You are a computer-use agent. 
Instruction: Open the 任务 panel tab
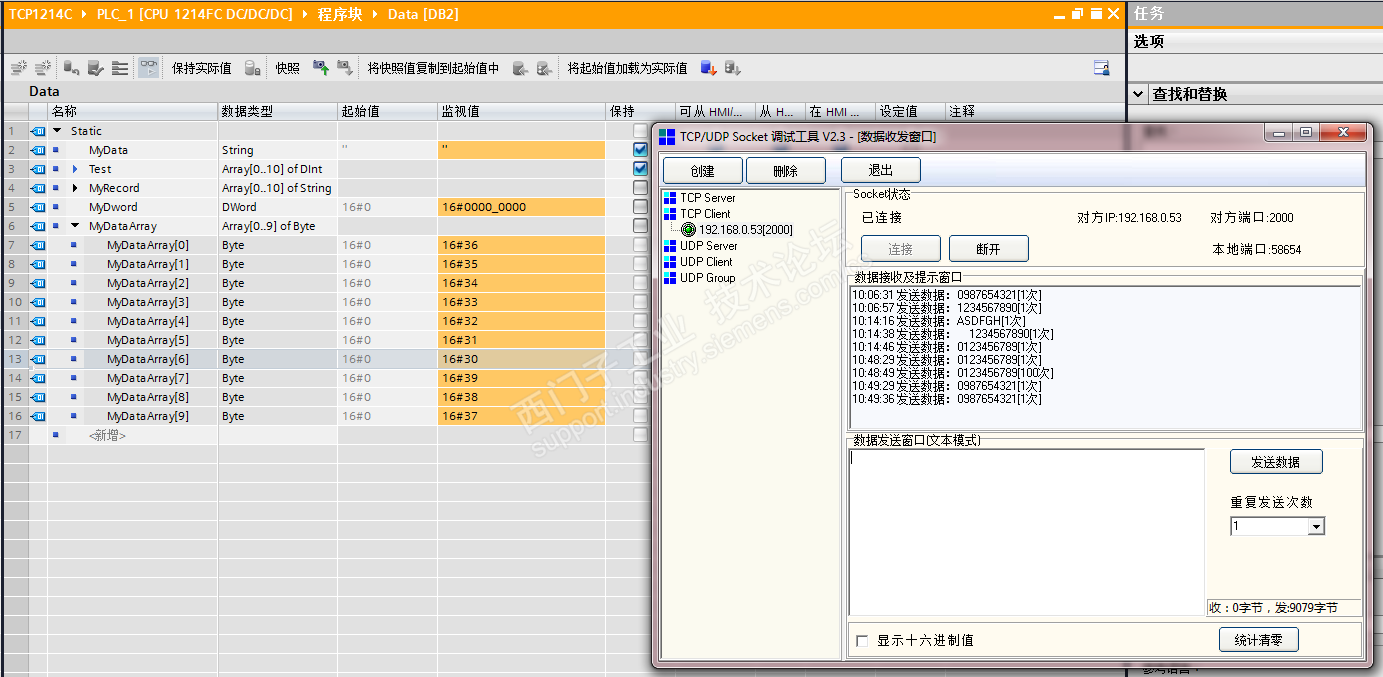1148,14
